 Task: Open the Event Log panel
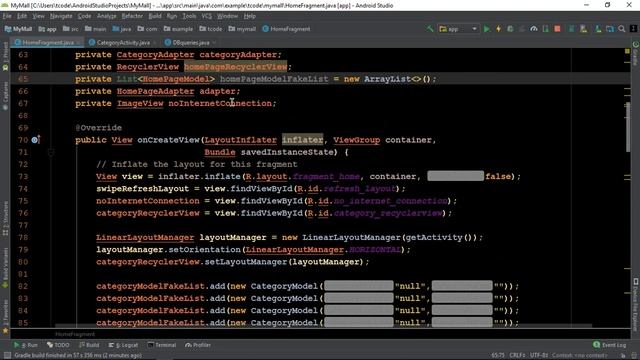609,345
